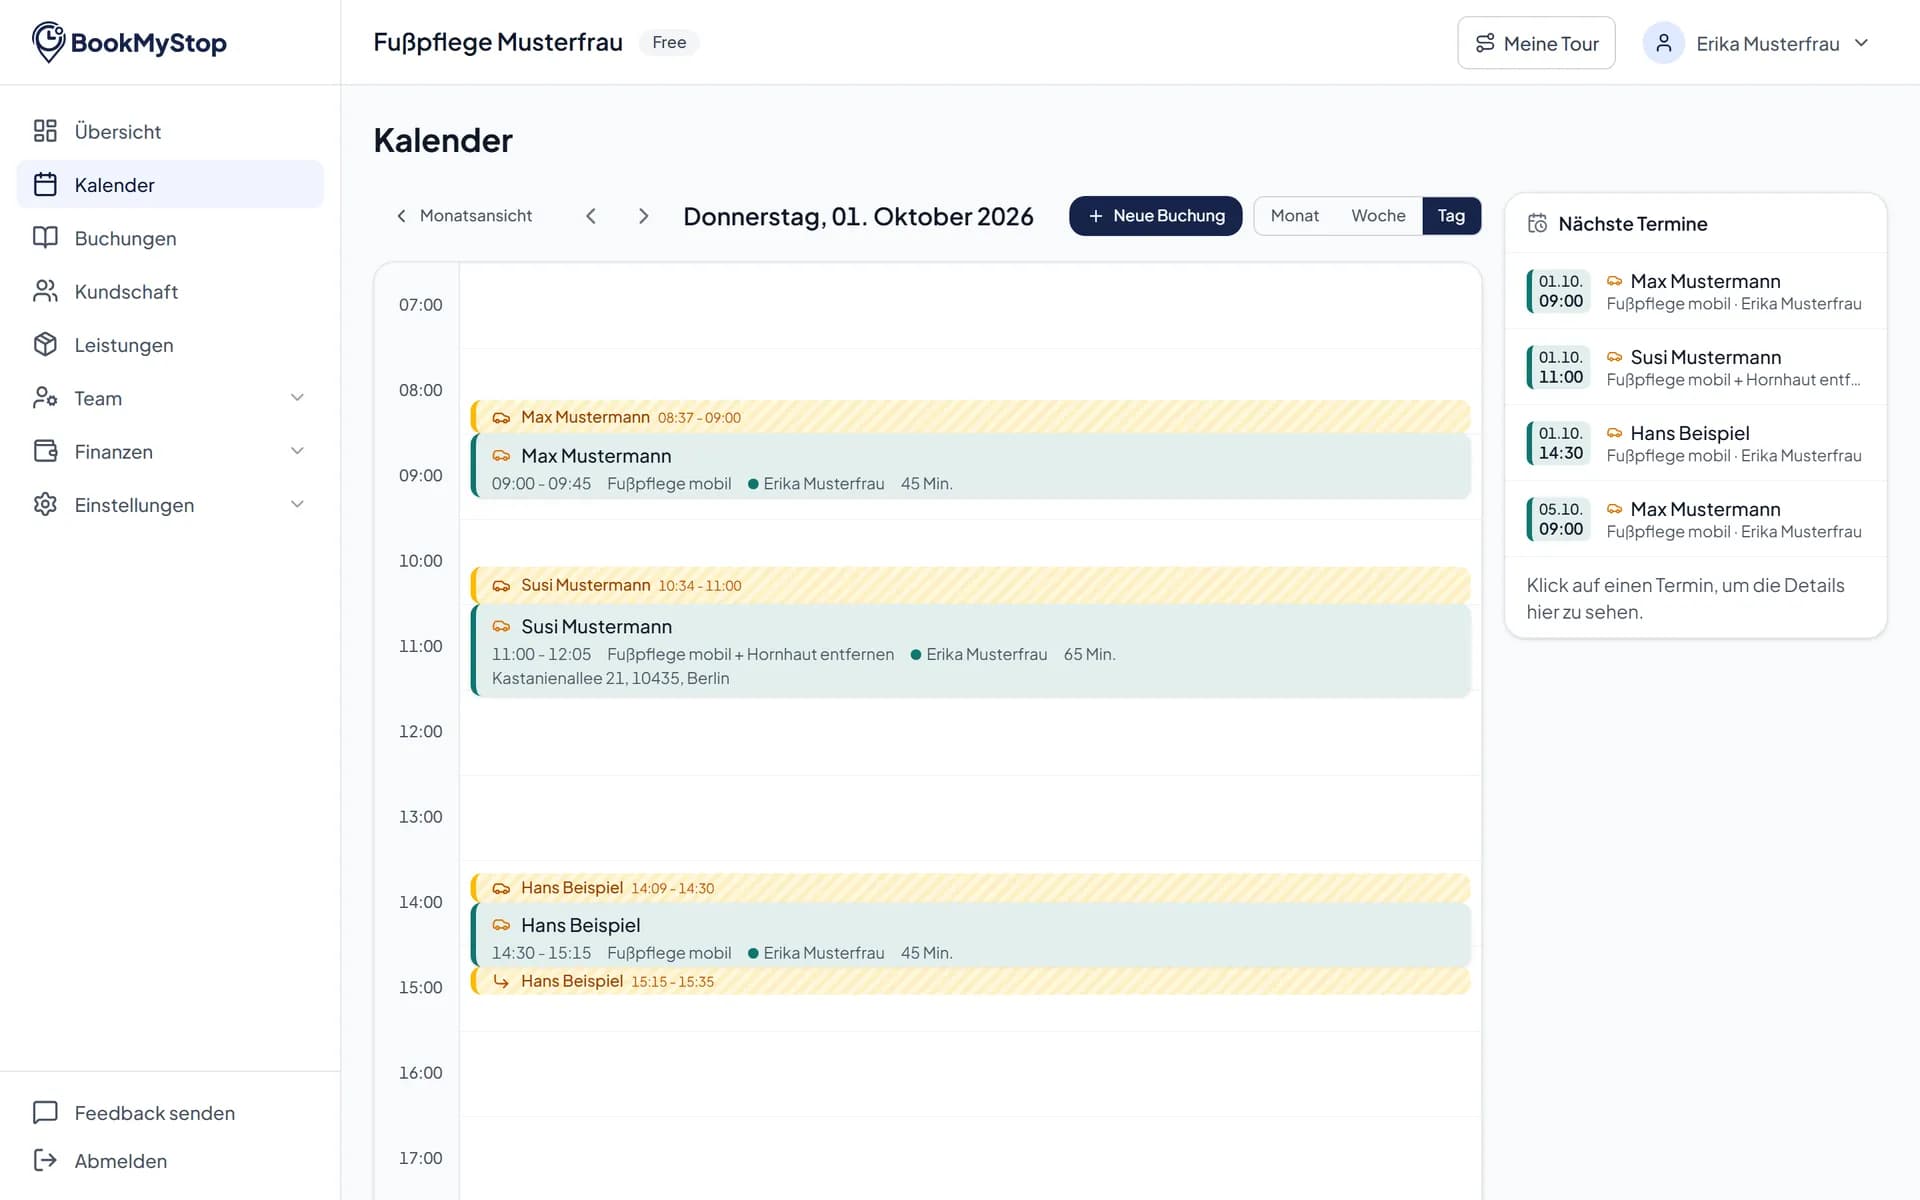Open Hans Beispiel 14:30 appointment block
Viewport: 1920px width, 1200px height.
pos(971,936)
